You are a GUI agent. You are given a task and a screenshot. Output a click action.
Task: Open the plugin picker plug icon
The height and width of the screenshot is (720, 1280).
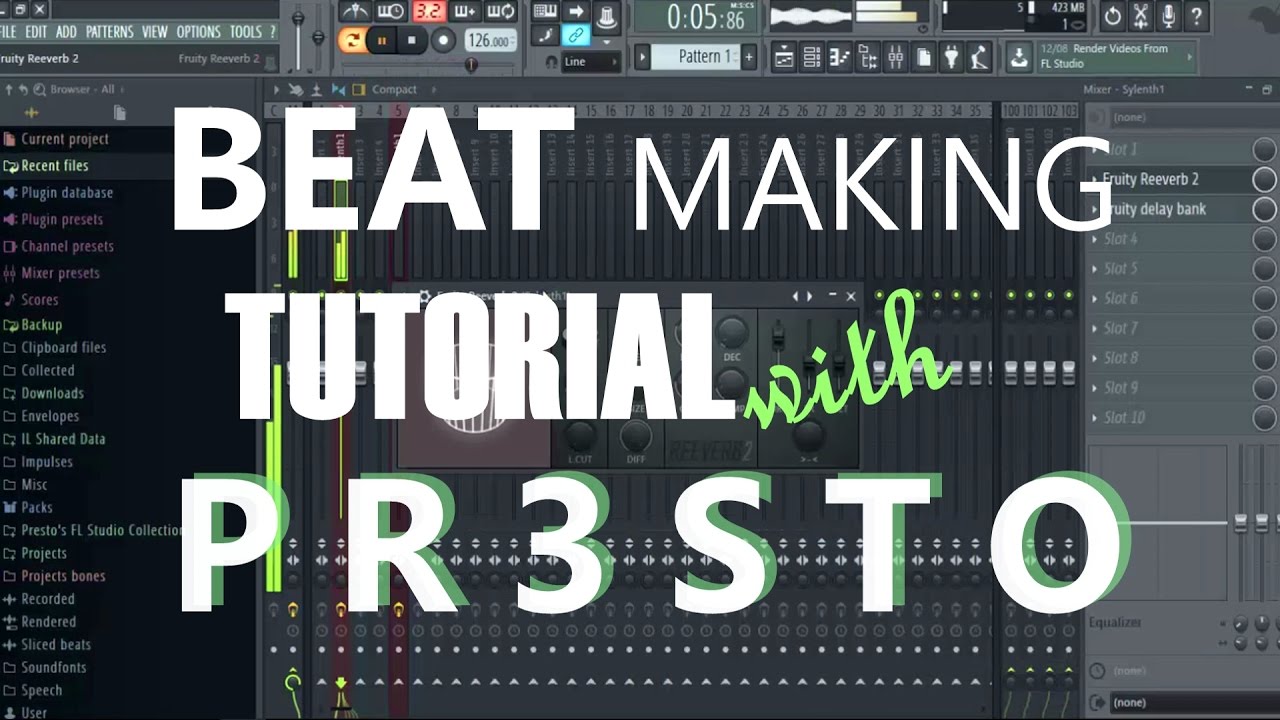952,57
